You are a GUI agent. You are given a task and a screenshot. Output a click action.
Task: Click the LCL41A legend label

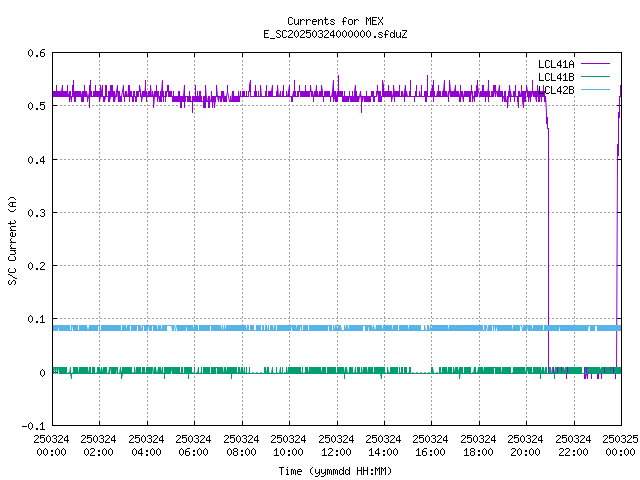[556, 64]
